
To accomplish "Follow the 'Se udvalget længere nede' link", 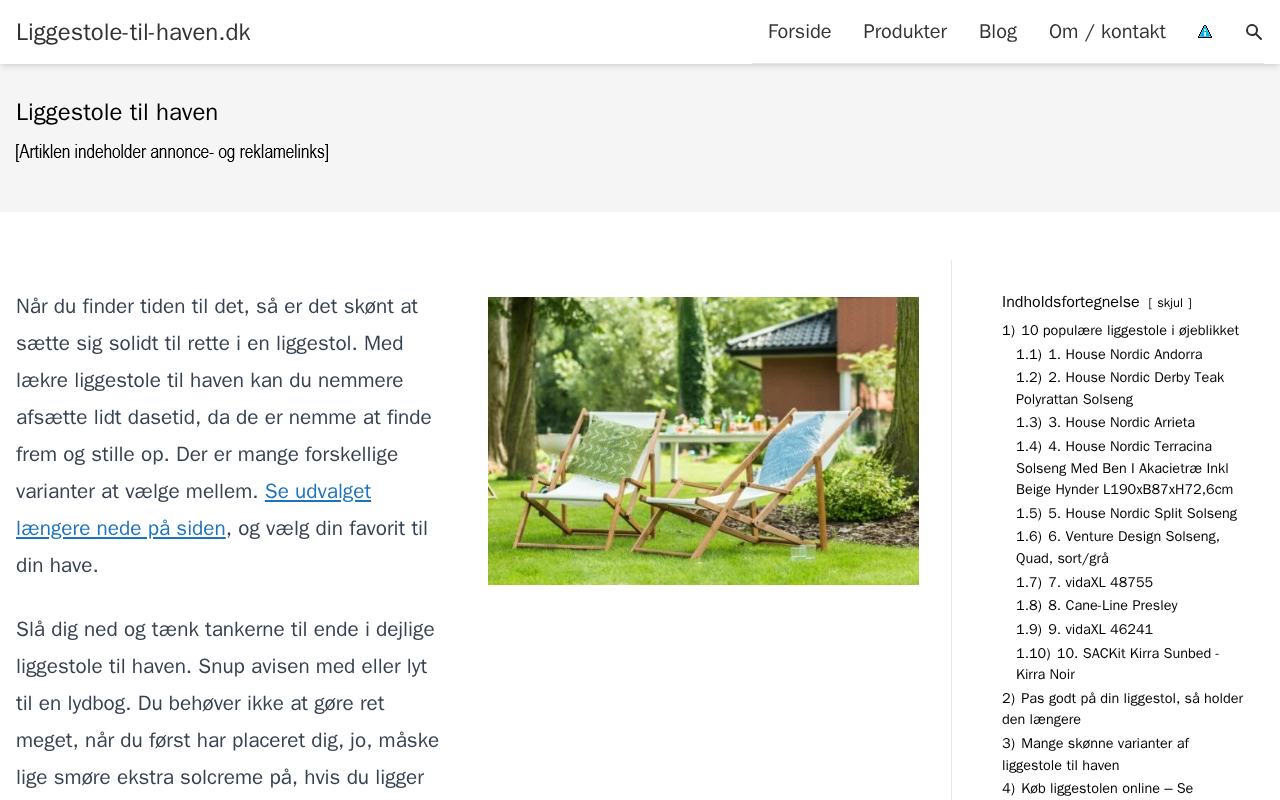I will click(x=194, y=510).
